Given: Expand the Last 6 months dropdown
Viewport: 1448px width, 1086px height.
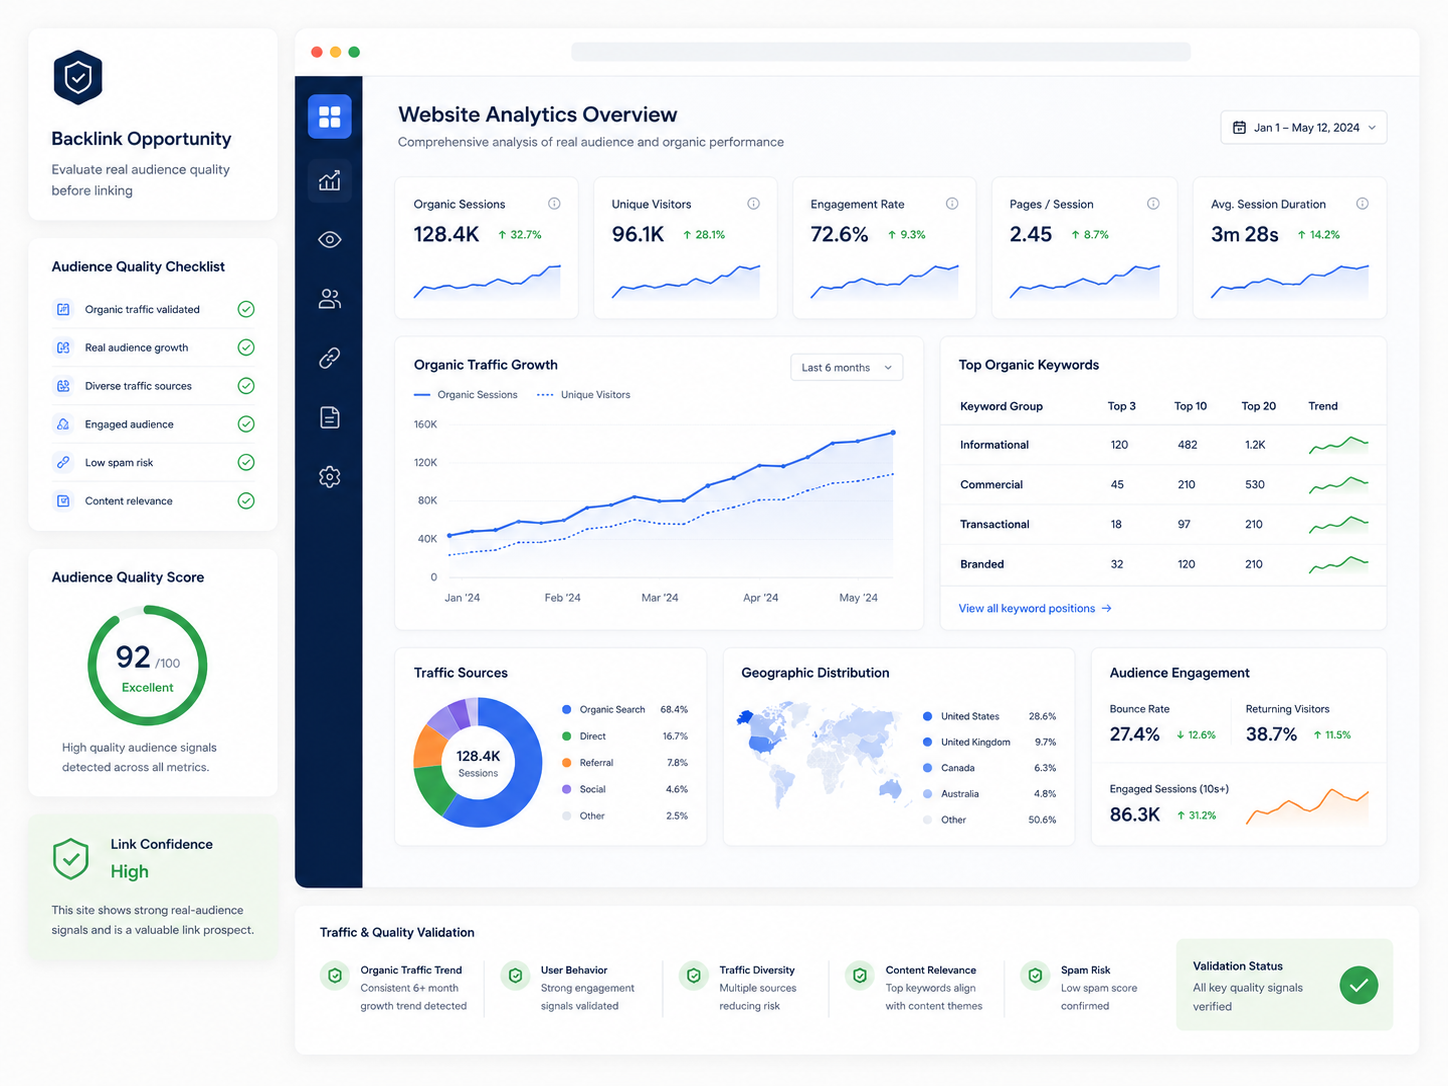Looking at the screenshot, I should coord(846,367).
